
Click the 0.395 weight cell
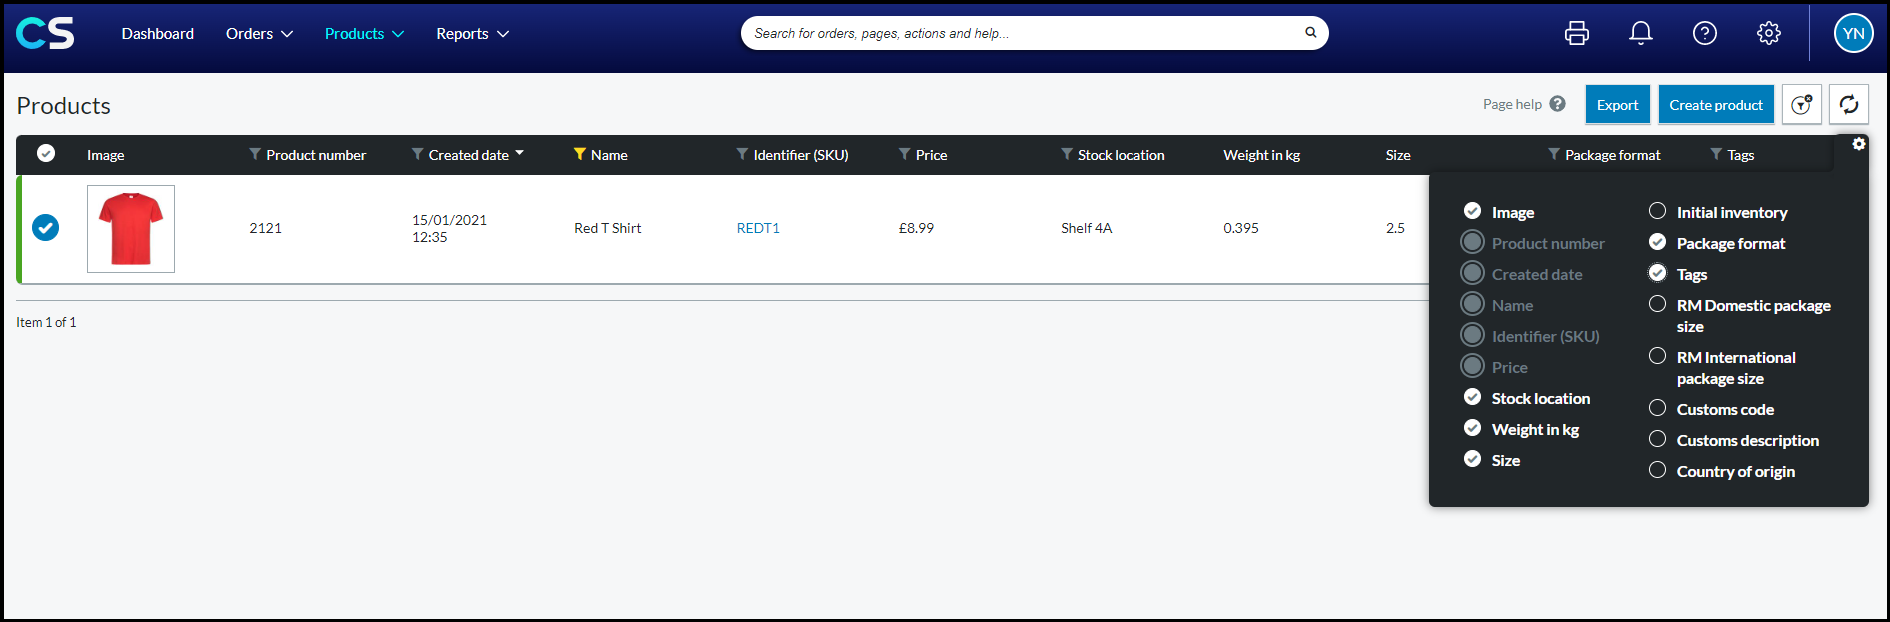point(1241,228)
